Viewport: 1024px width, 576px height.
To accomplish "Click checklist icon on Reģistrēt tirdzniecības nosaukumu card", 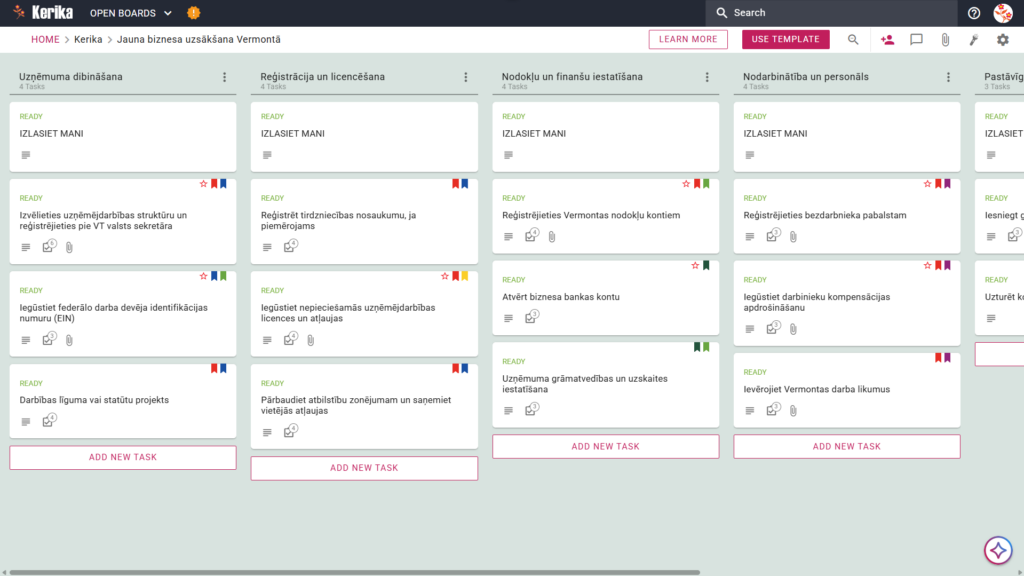I will [x=291, y=246].
